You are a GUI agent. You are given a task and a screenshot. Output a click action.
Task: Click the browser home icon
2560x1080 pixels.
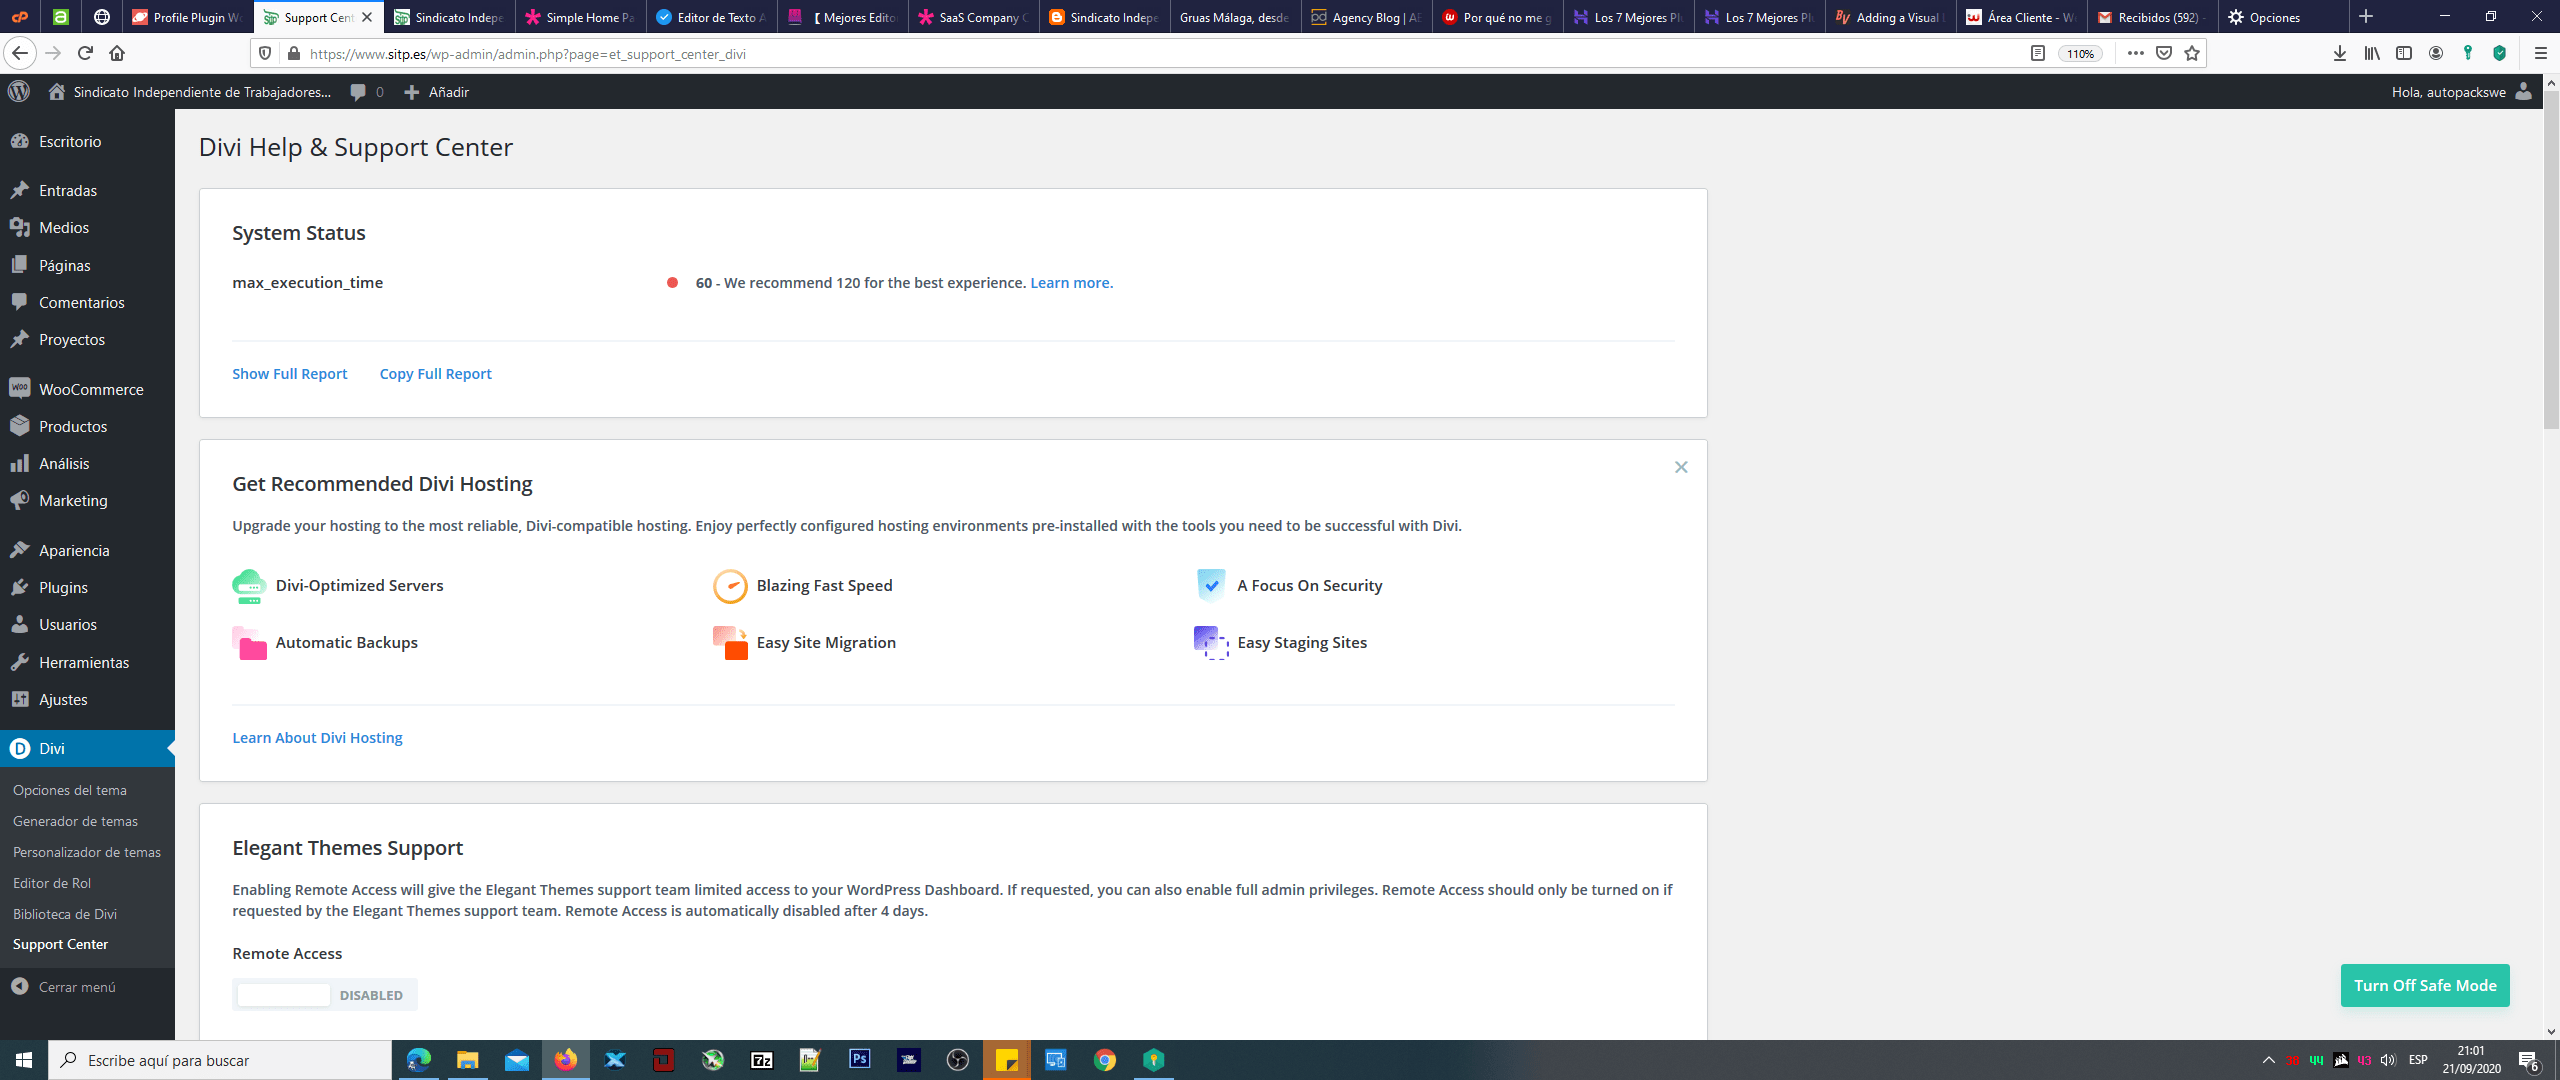point(117,53)
